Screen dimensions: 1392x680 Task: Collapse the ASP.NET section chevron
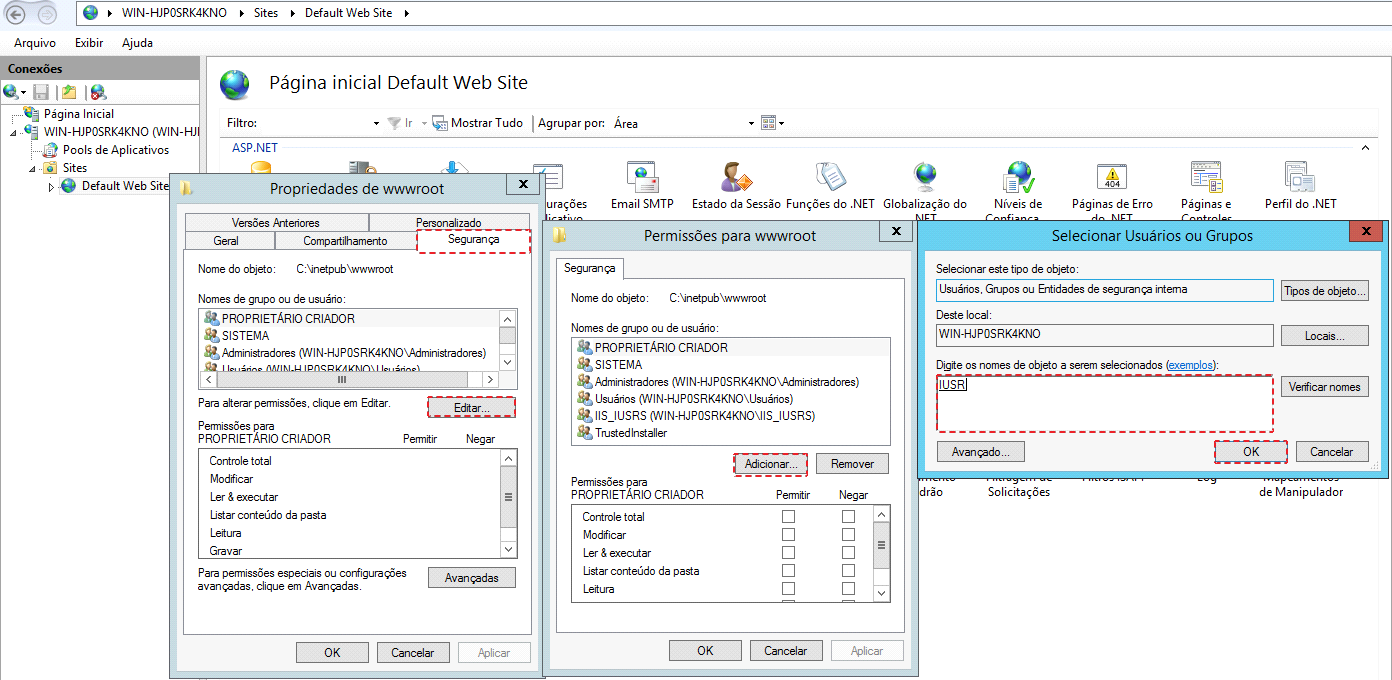click(x=1366, y=147)
